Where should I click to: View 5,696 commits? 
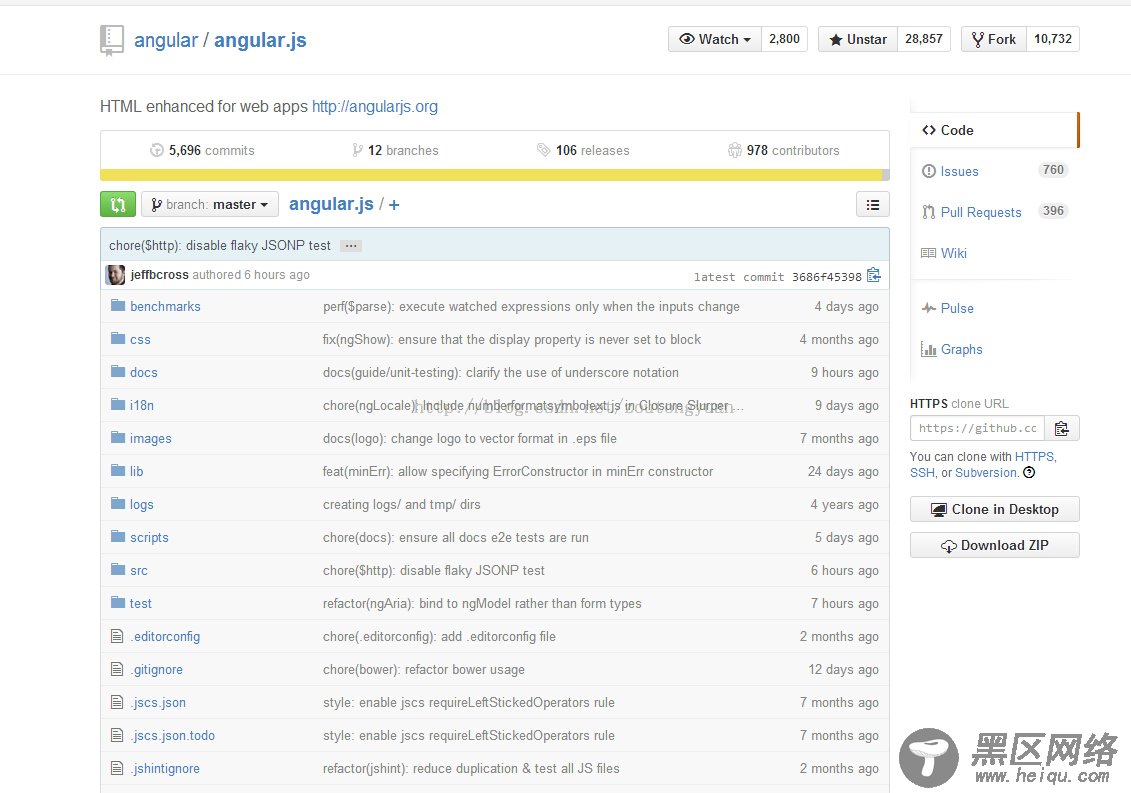point(202,150)
